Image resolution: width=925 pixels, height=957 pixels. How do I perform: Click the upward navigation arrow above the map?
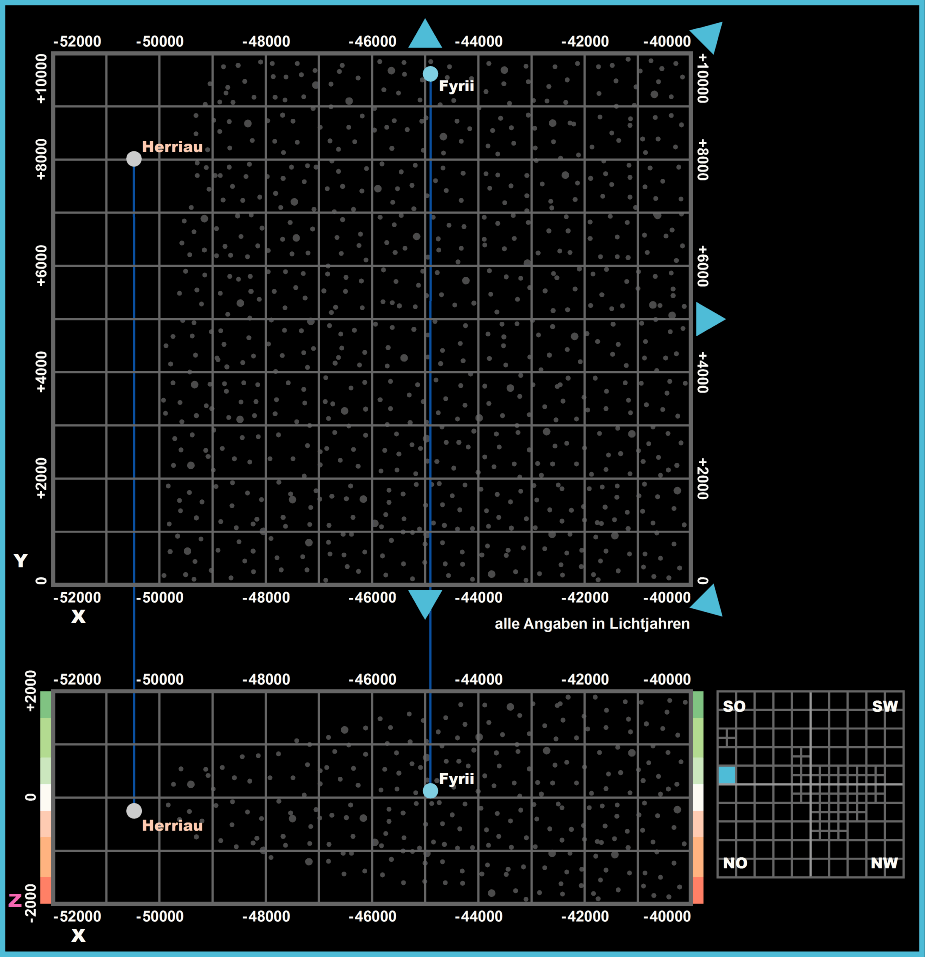425,36
